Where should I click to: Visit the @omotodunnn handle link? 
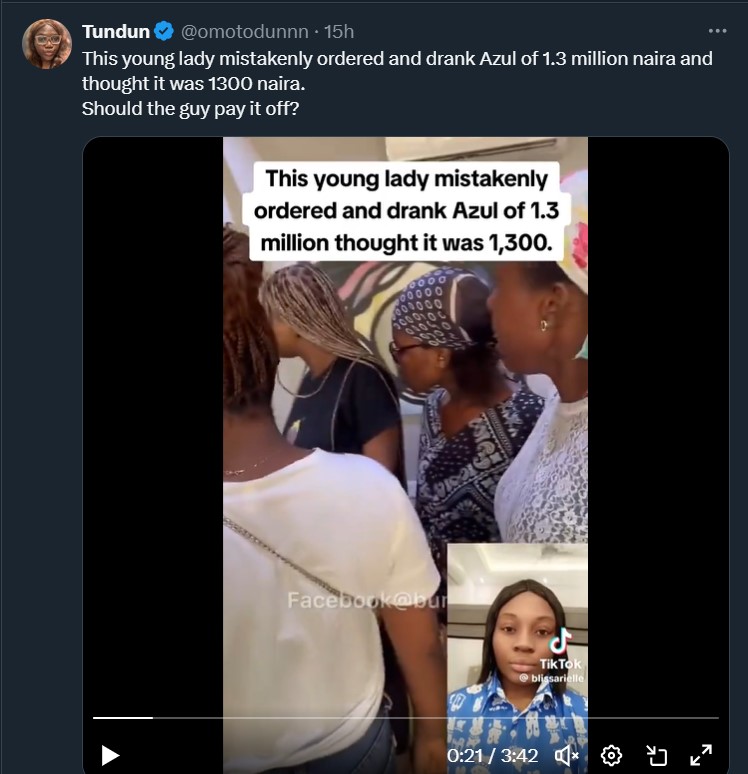(245, 32)
